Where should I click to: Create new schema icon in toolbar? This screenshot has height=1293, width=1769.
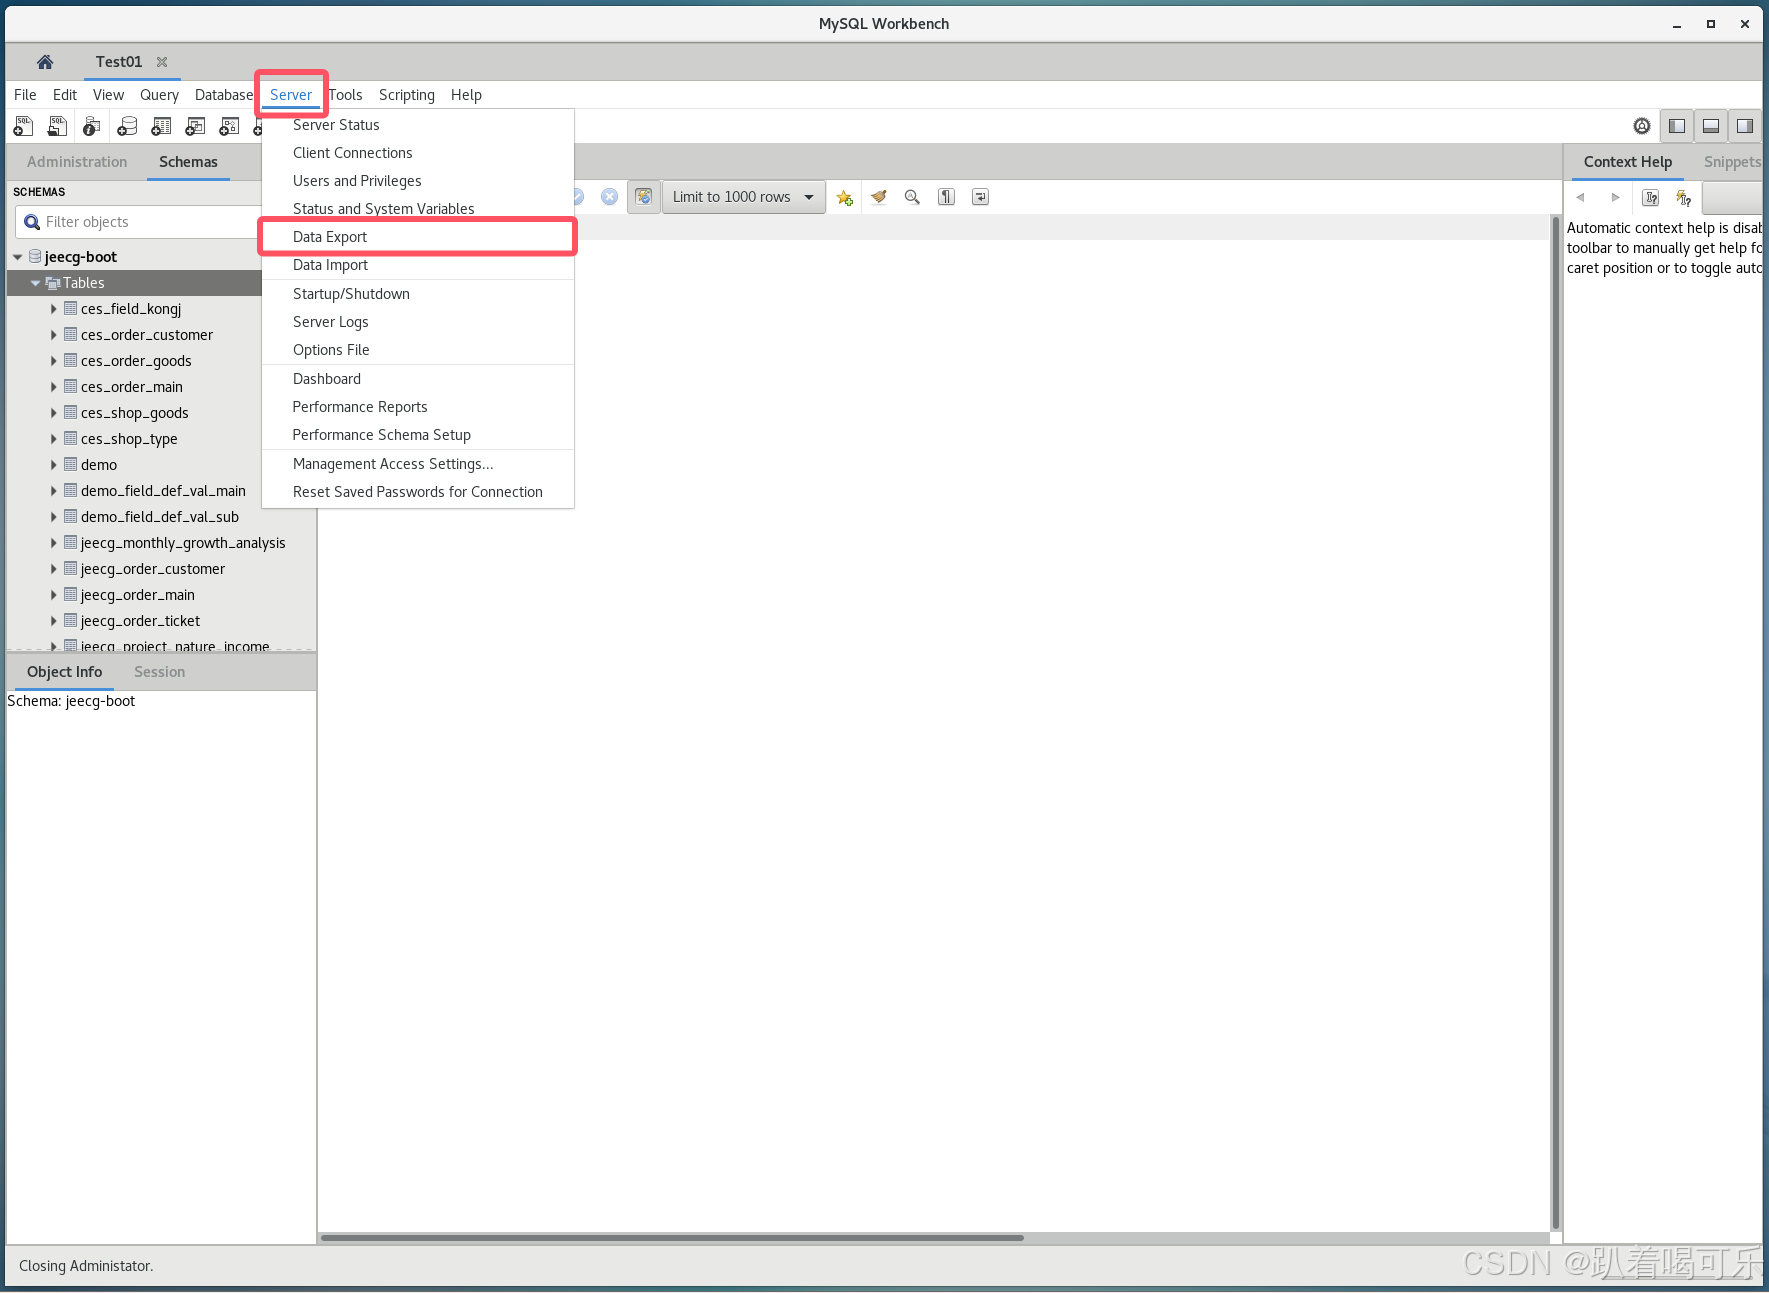coord(127,126)
